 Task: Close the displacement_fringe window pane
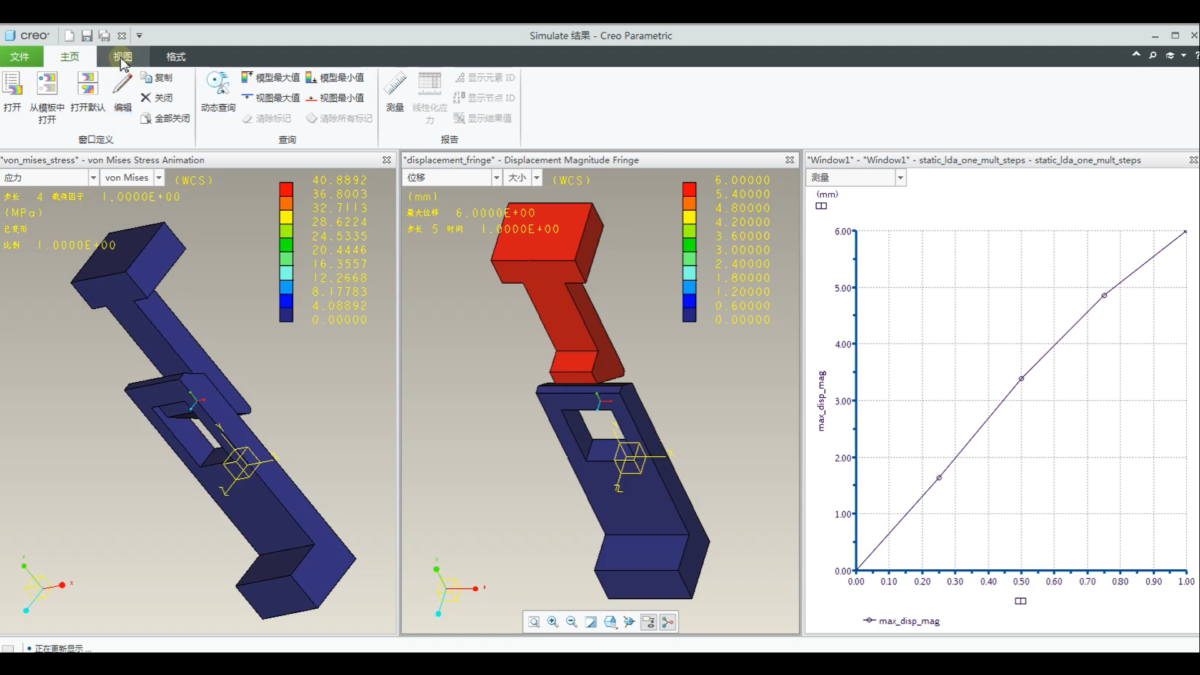click(x=790, y=160)
